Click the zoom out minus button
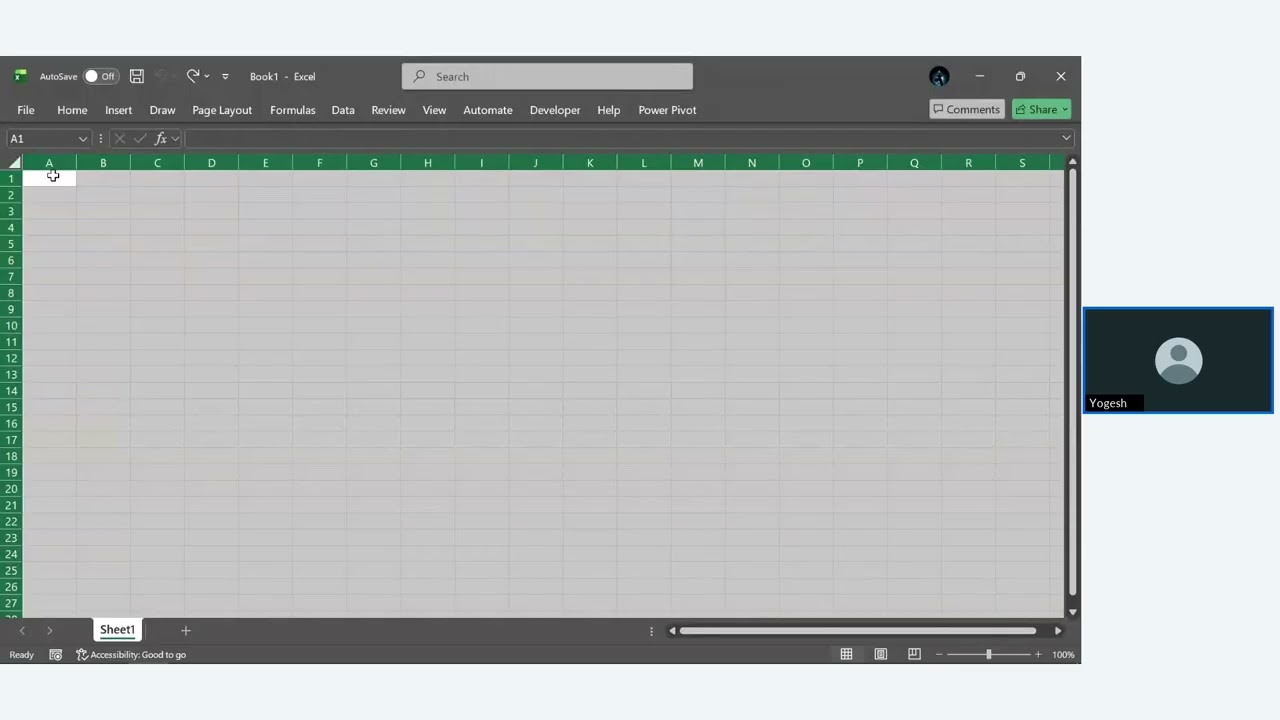 939,654
